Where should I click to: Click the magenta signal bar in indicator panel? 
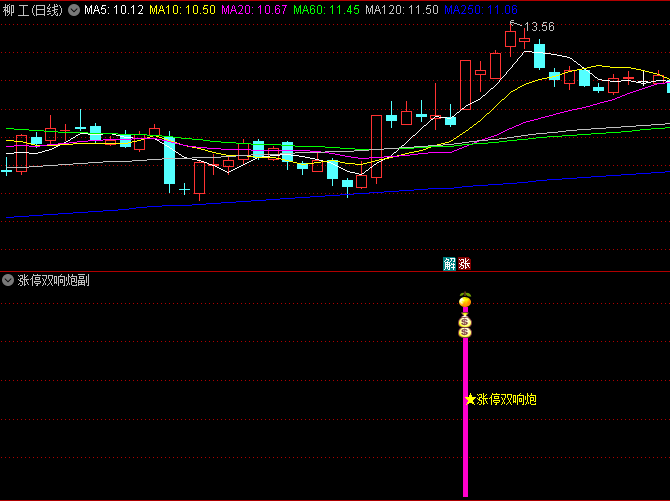pos(465,417)
